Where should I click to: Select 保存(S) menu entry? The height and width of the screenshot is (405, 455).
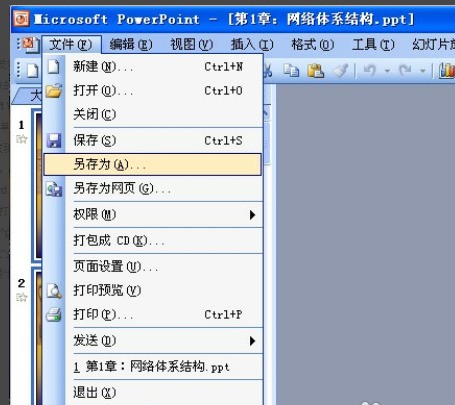153,140
